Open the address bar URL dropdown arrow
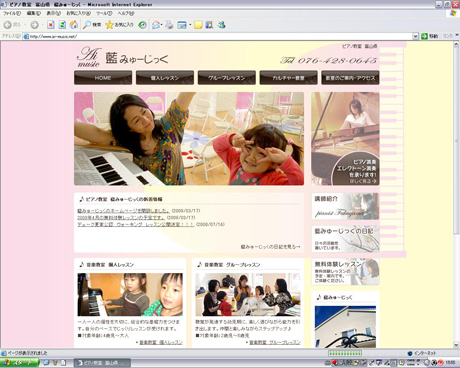 415,36
